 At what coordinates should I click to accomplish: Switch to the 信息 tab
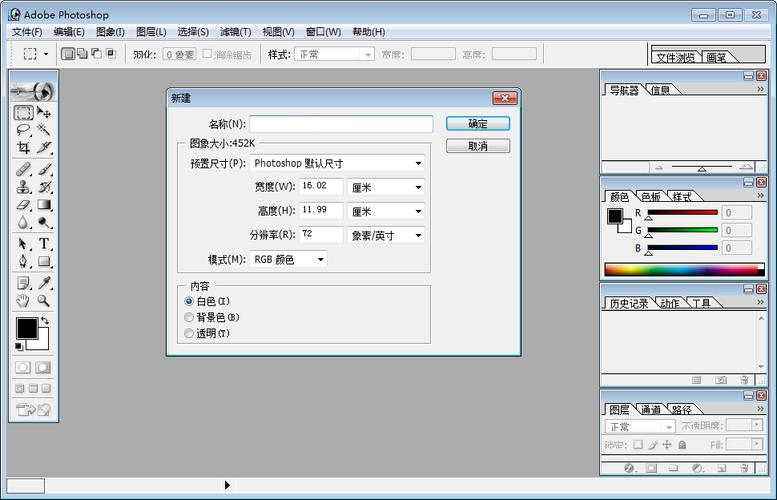click(660, 90)
